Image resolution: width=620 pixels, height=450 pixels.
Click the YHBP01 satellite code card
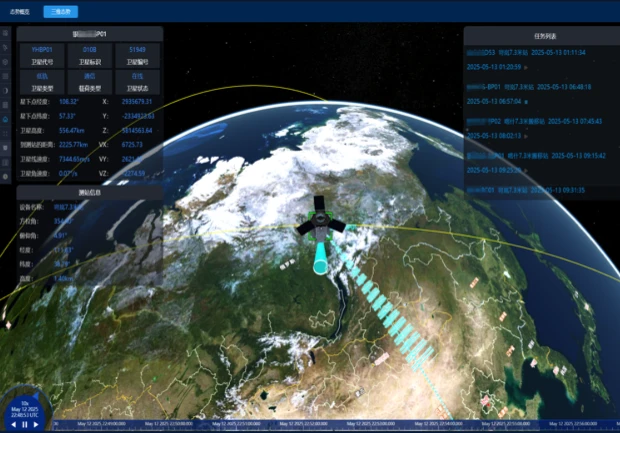click(x=41, y=54)
